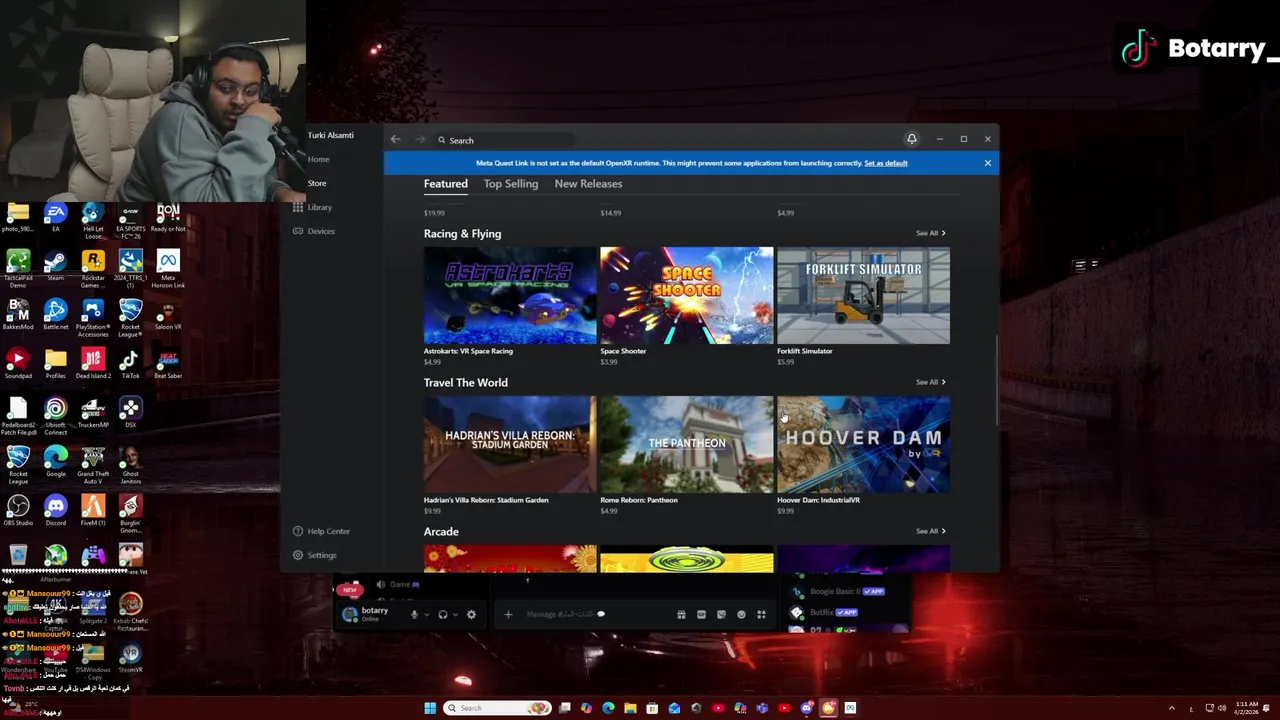This screenshot has width=1280, height=720.
Task: Open the TruckersMP desktop icon
Action: coord(93,412)
